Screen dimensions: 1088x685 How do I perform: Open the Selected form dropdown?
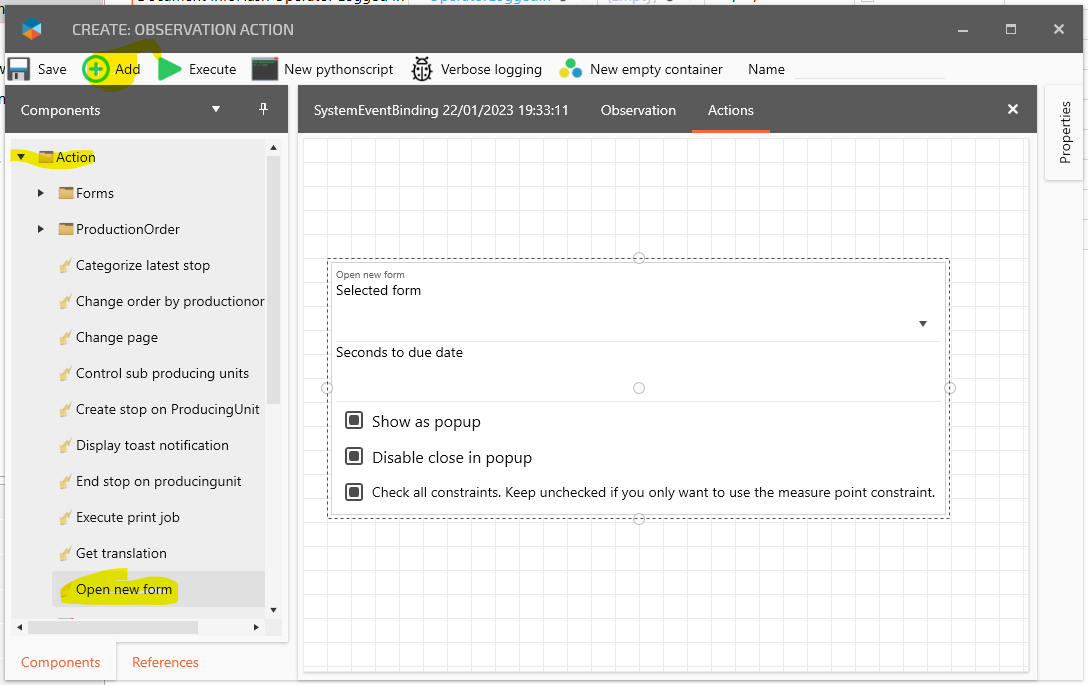922,323
